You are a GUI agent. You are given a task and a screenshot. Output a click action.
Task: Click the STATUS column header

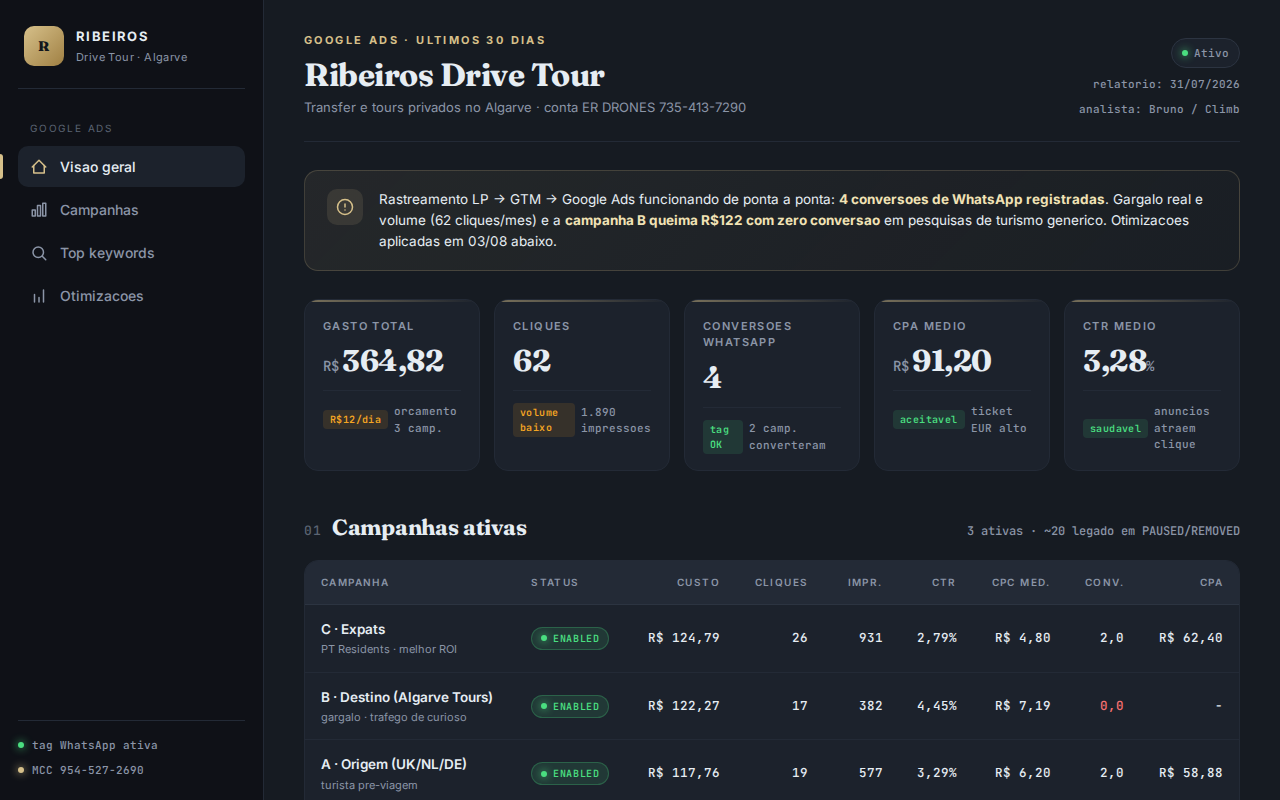tap(554, 583)
